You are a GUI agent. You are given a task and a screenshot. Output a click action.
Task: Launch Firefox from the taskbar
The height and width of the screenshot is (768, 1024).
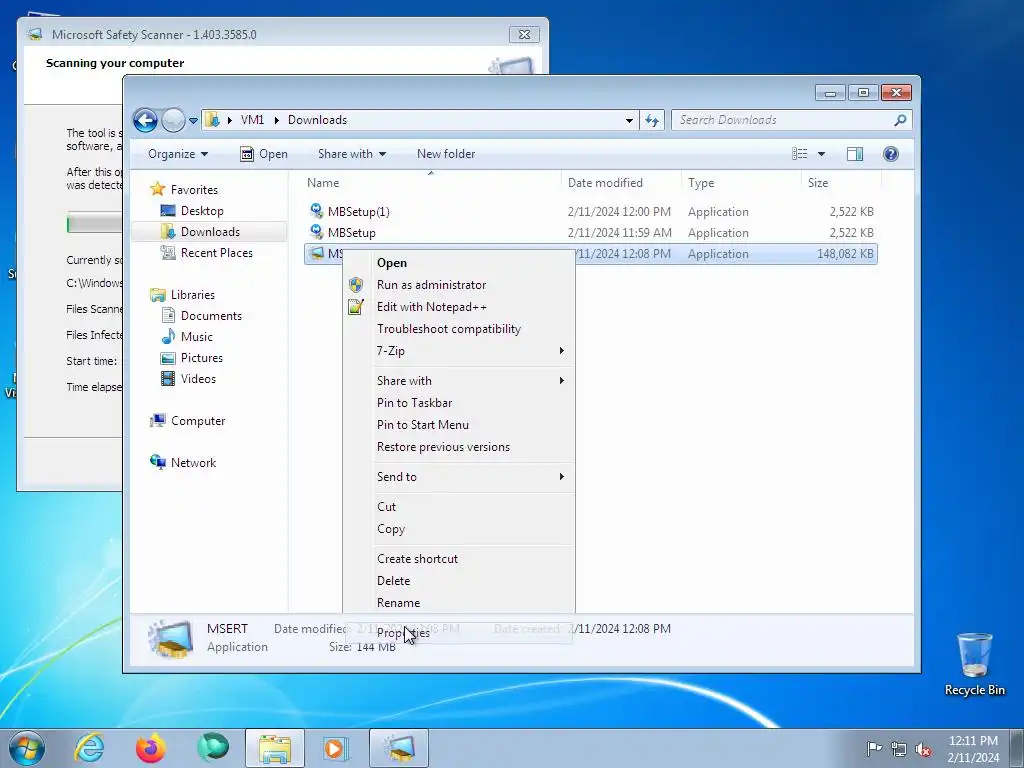tap(151, 748)
